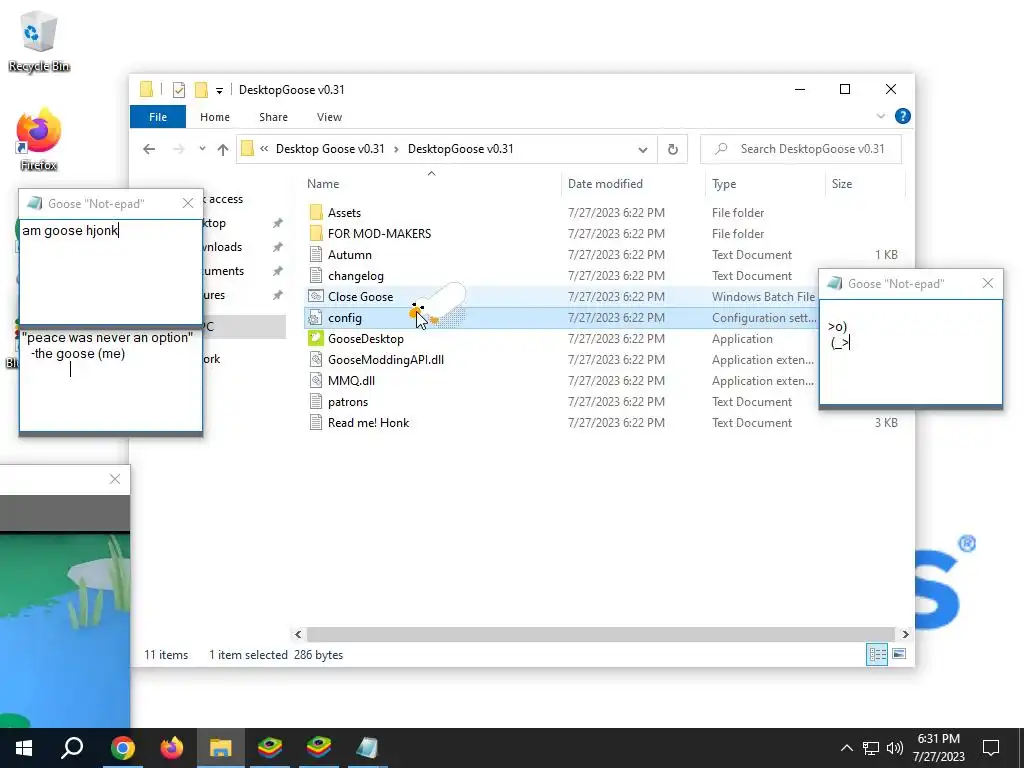The image size is (1024, 768).
Task: Show hidden system tray icons
Action: point(846,748)
